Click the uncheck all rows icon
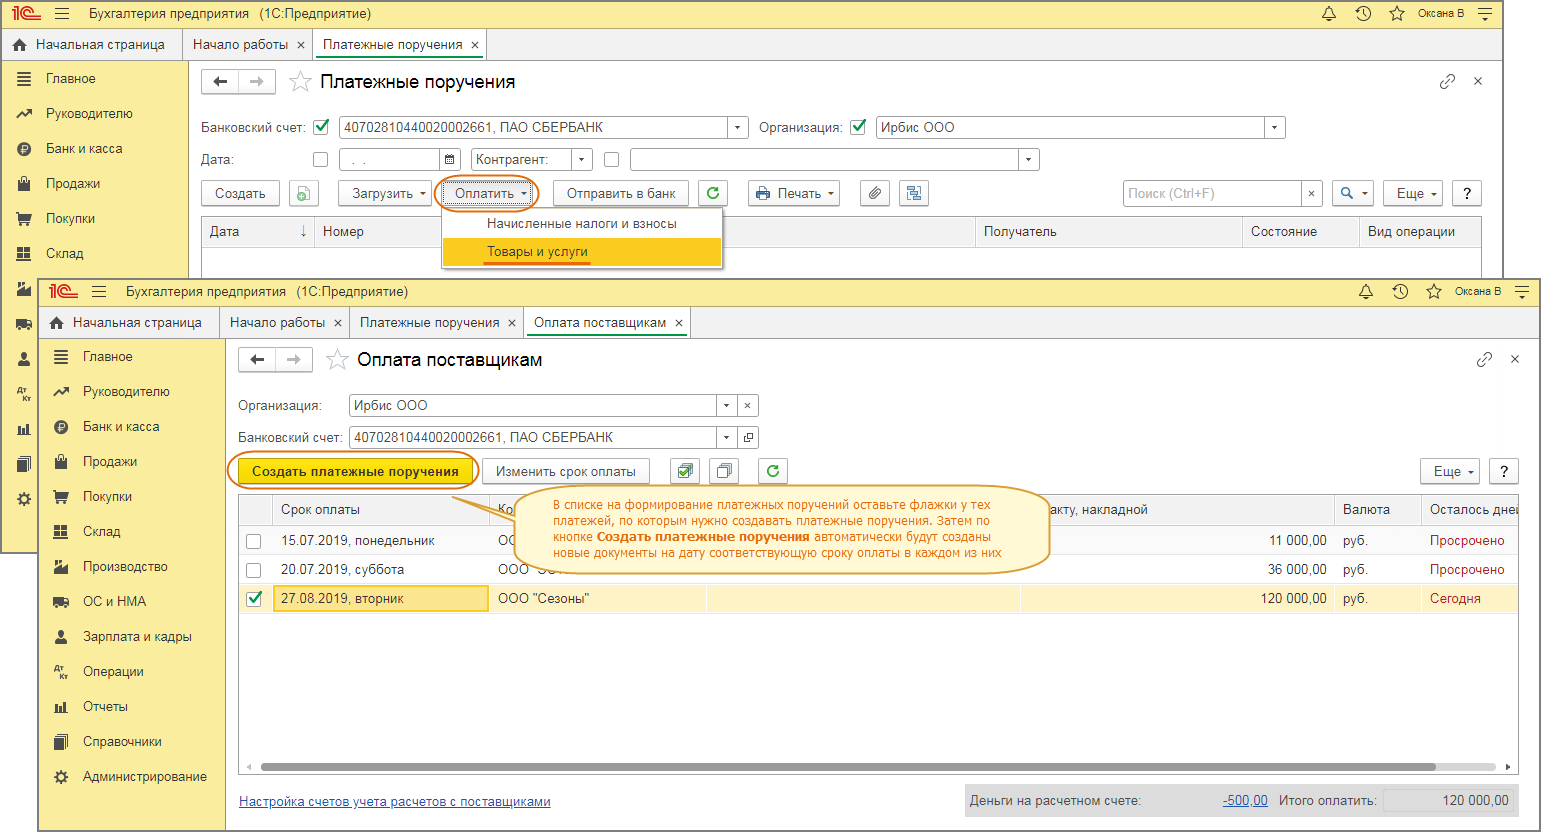This screenshot has height=833, width=1543. pos(724,471)
